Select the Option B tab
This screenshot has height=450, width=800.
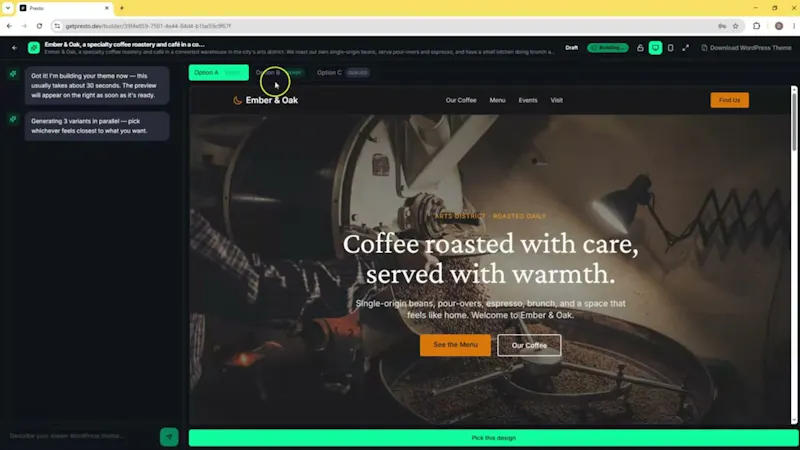pyautogui.click(x=279, y=72)
